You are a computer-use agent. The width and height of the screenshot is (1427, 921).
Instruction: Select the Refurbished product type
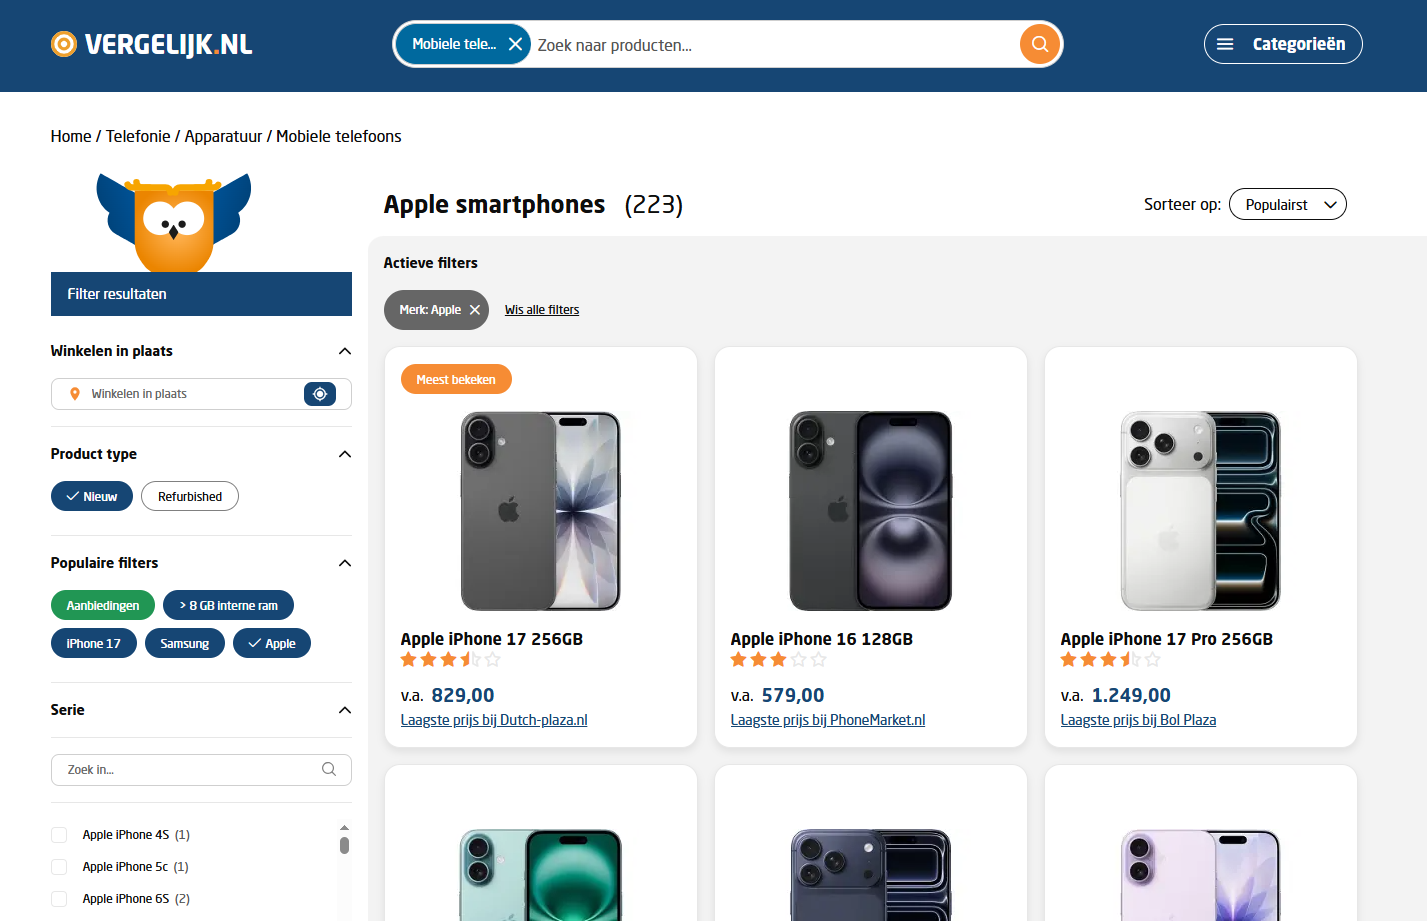click(x=190, y=496)
